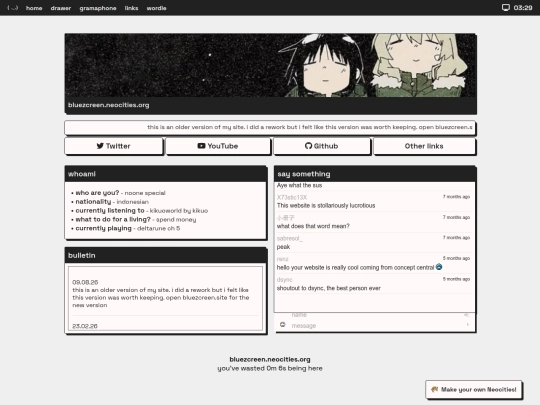540x405 pixels.
Task: Click the Neocities cat icon in banner
Action: coord(434,389)
